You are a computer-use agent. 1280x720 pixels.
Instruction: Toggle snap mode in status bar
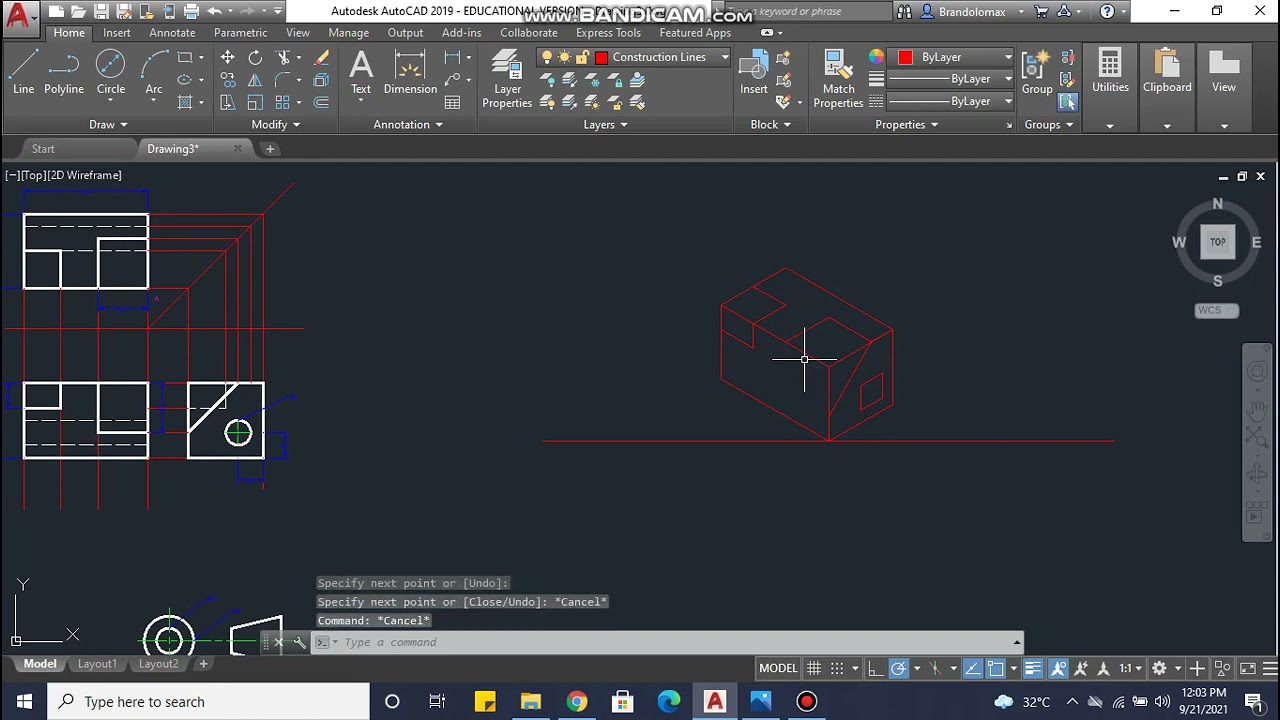(x=837, y=668)
